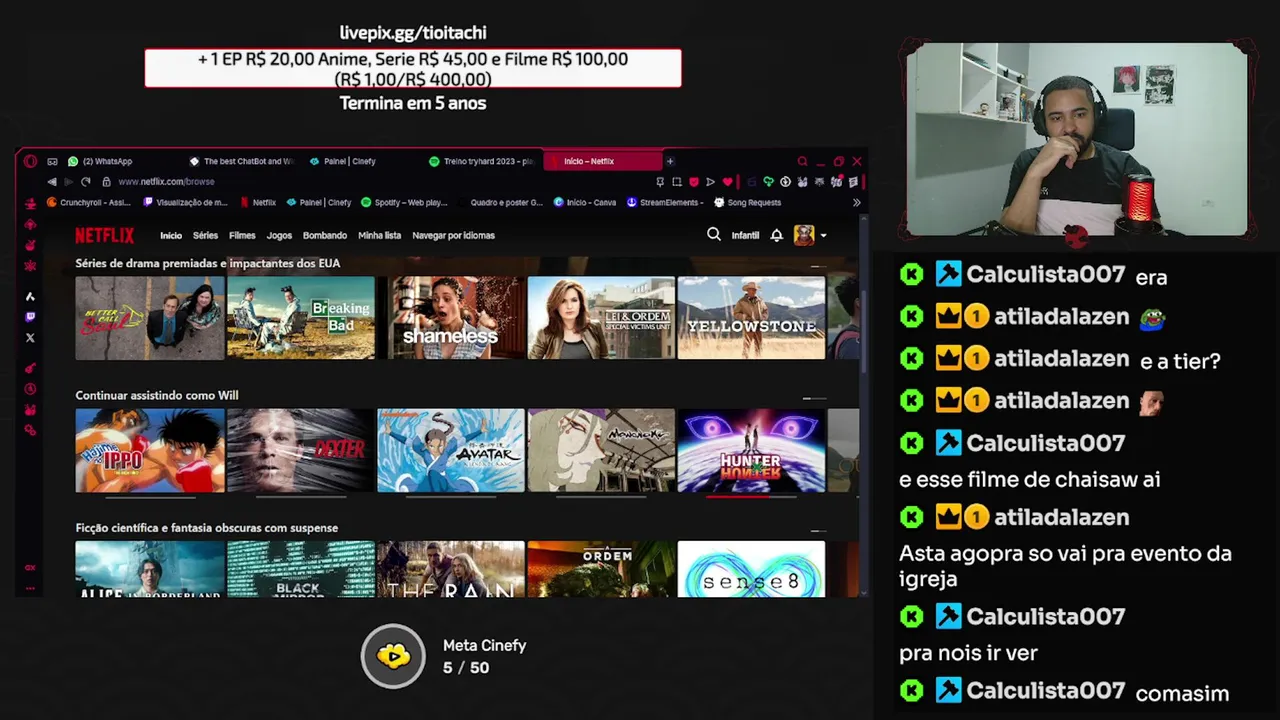The height and width of the screenshot is (720, 1280).
Task: Click the Infantil link
Action: 745,235
